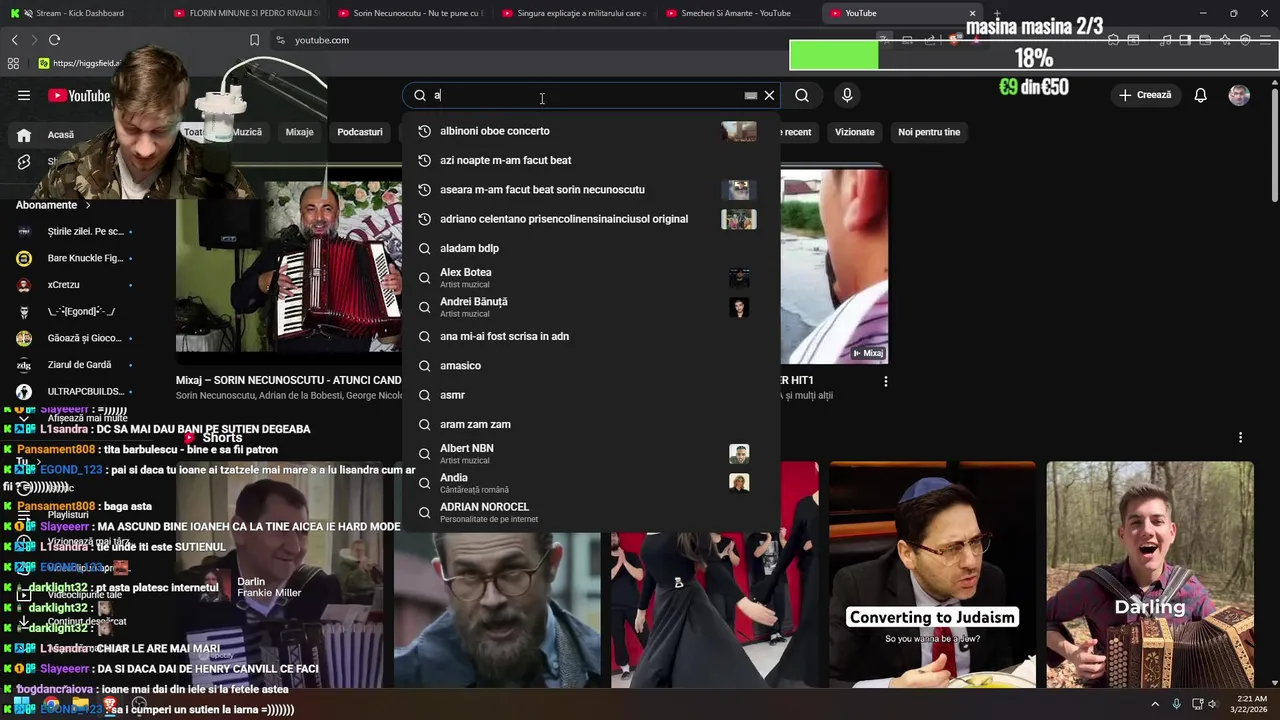Select the Vizionate filter chip
Image resolution: width=1280 pixels, height=720 pixels.
tap(854, 132)
